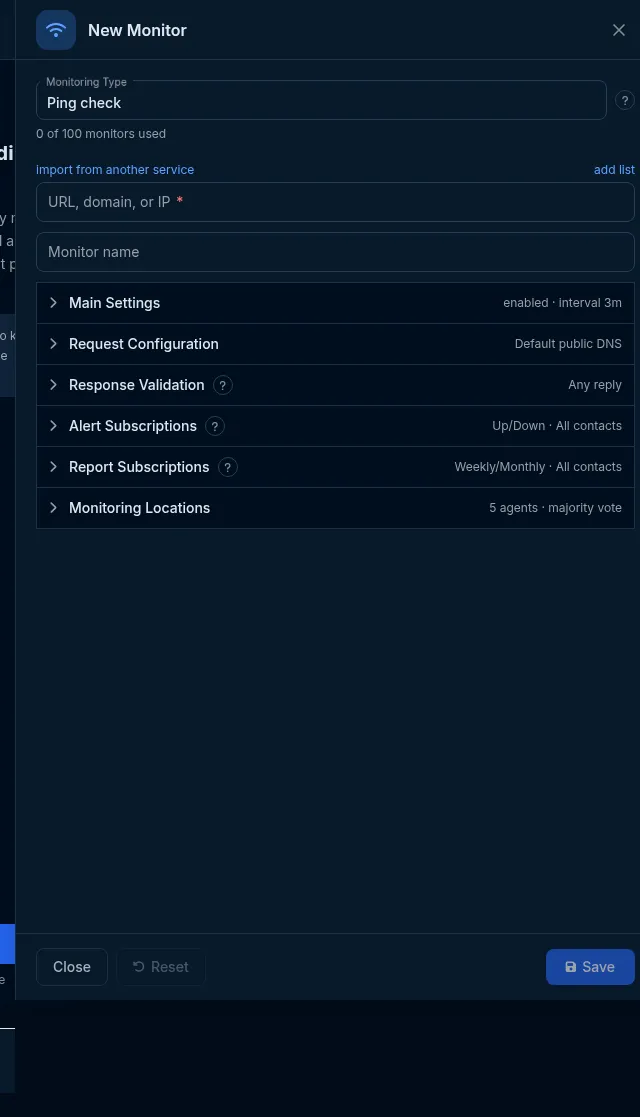Expand the Report Subscriptions section
The height and width of the screenshot is (1117, 640).
(335, 467)
